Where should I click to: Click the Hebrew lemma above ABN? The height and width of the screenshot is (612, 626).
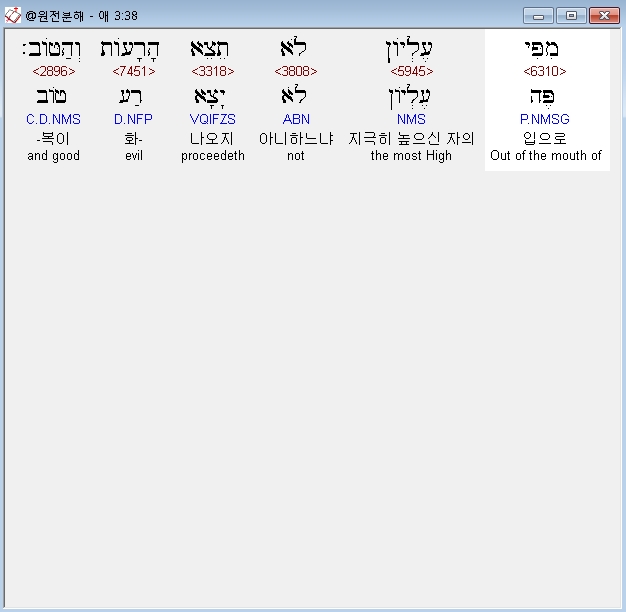point(293,95)
